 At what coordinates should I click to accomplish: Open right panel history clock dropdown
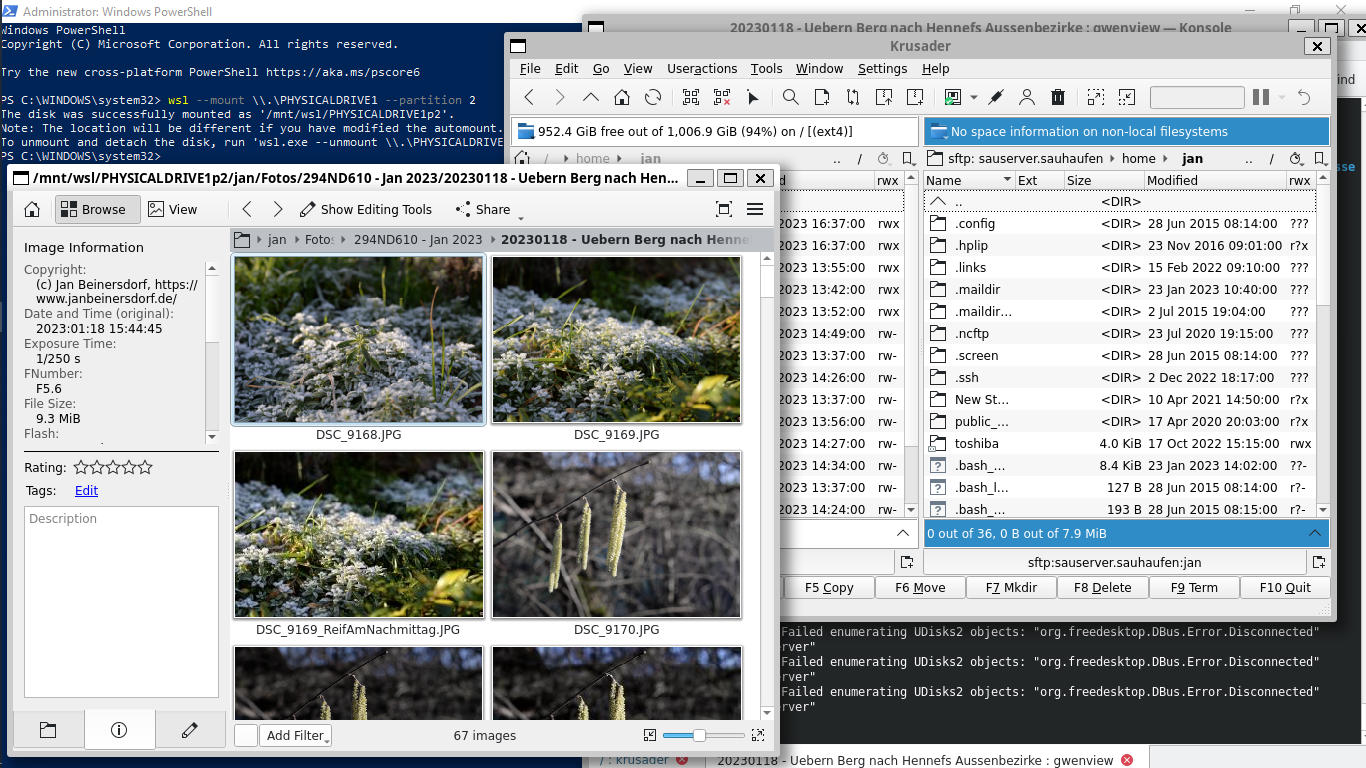point(1297,158)
